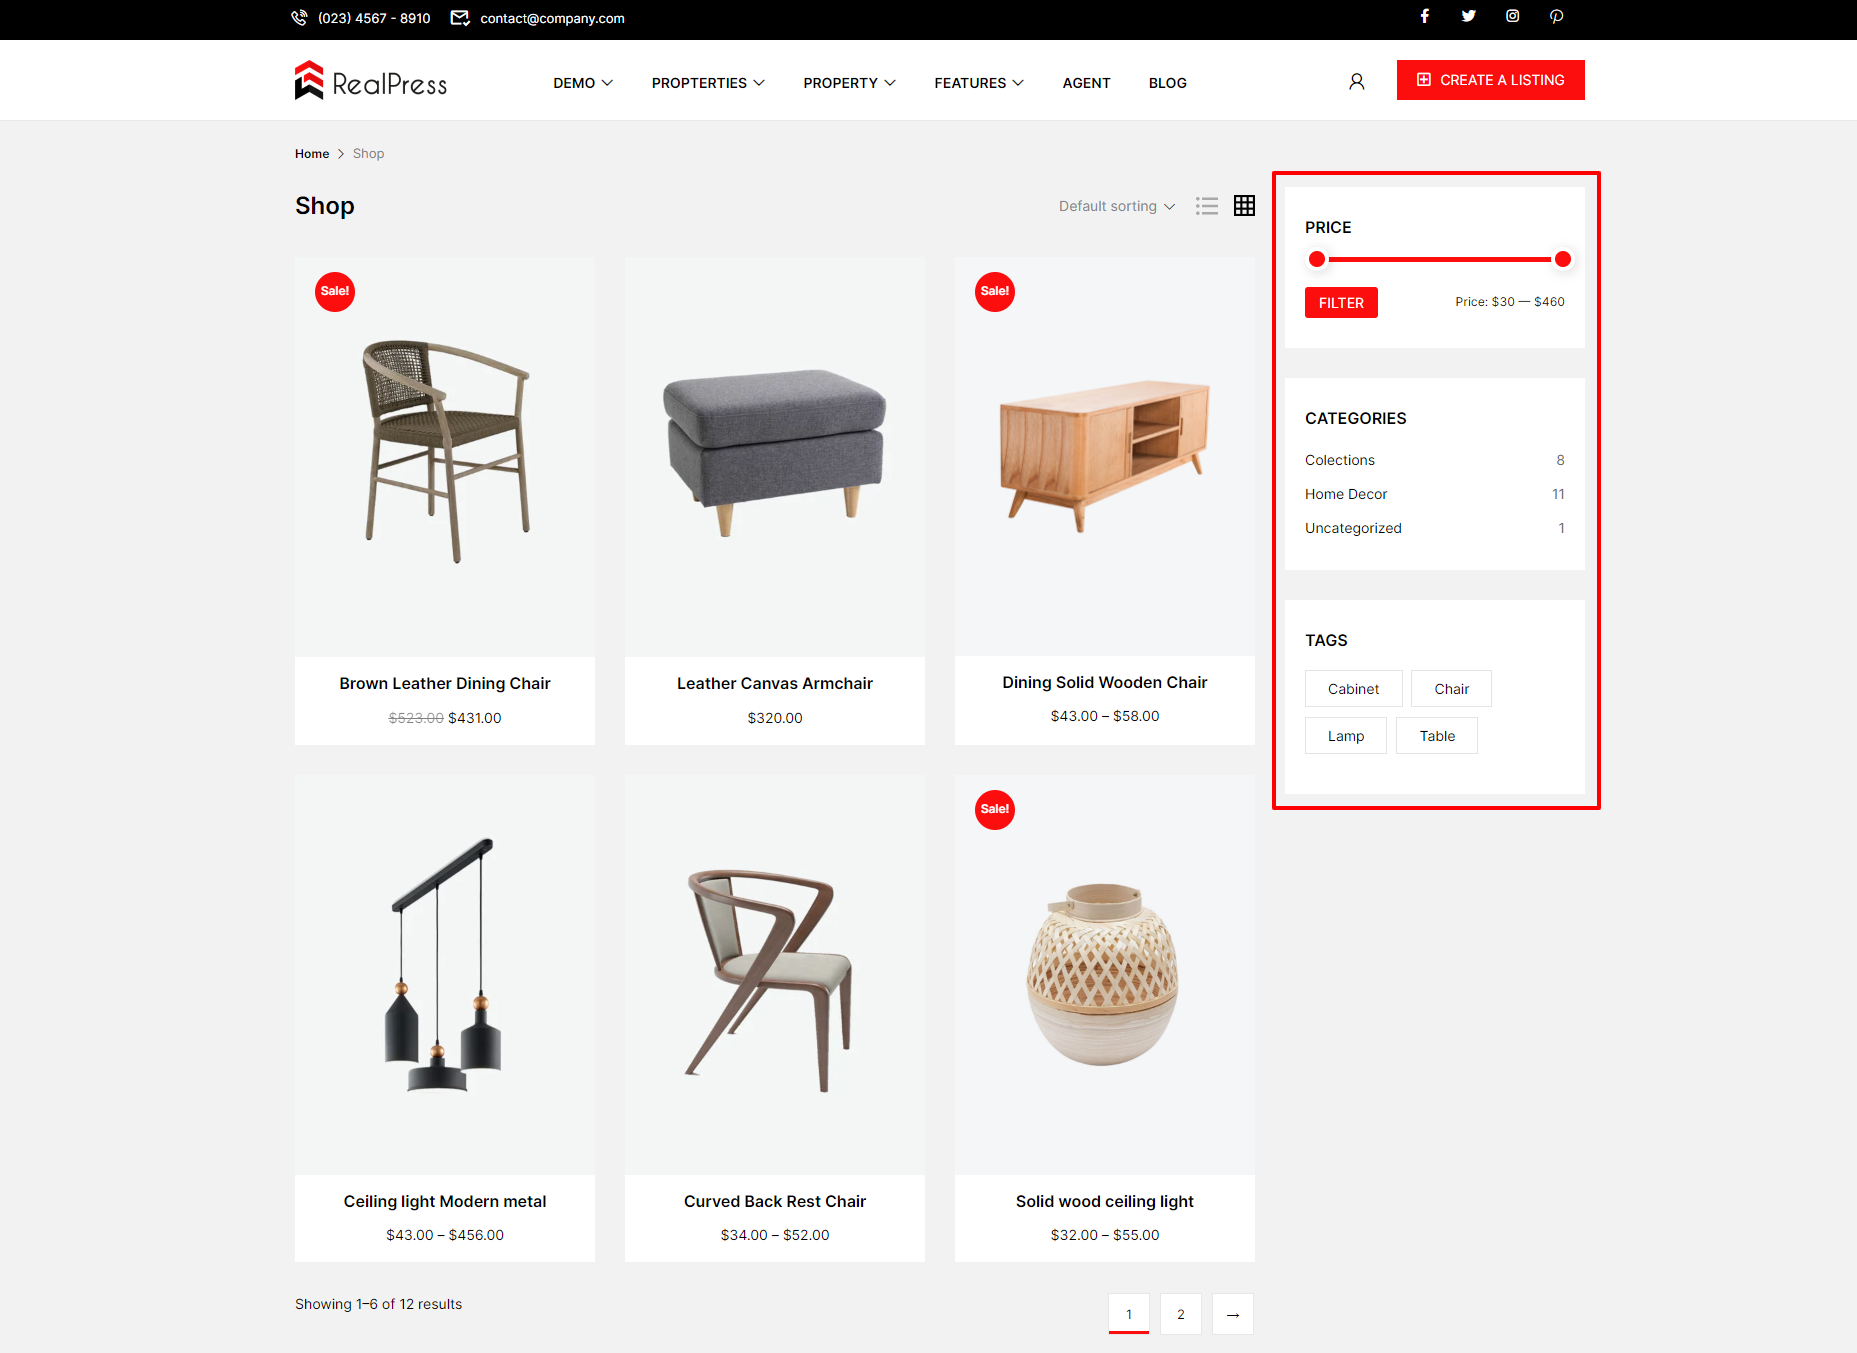Click the CREATE A LISTING button
The image size is (1857, 1353).
[1490, 80]
